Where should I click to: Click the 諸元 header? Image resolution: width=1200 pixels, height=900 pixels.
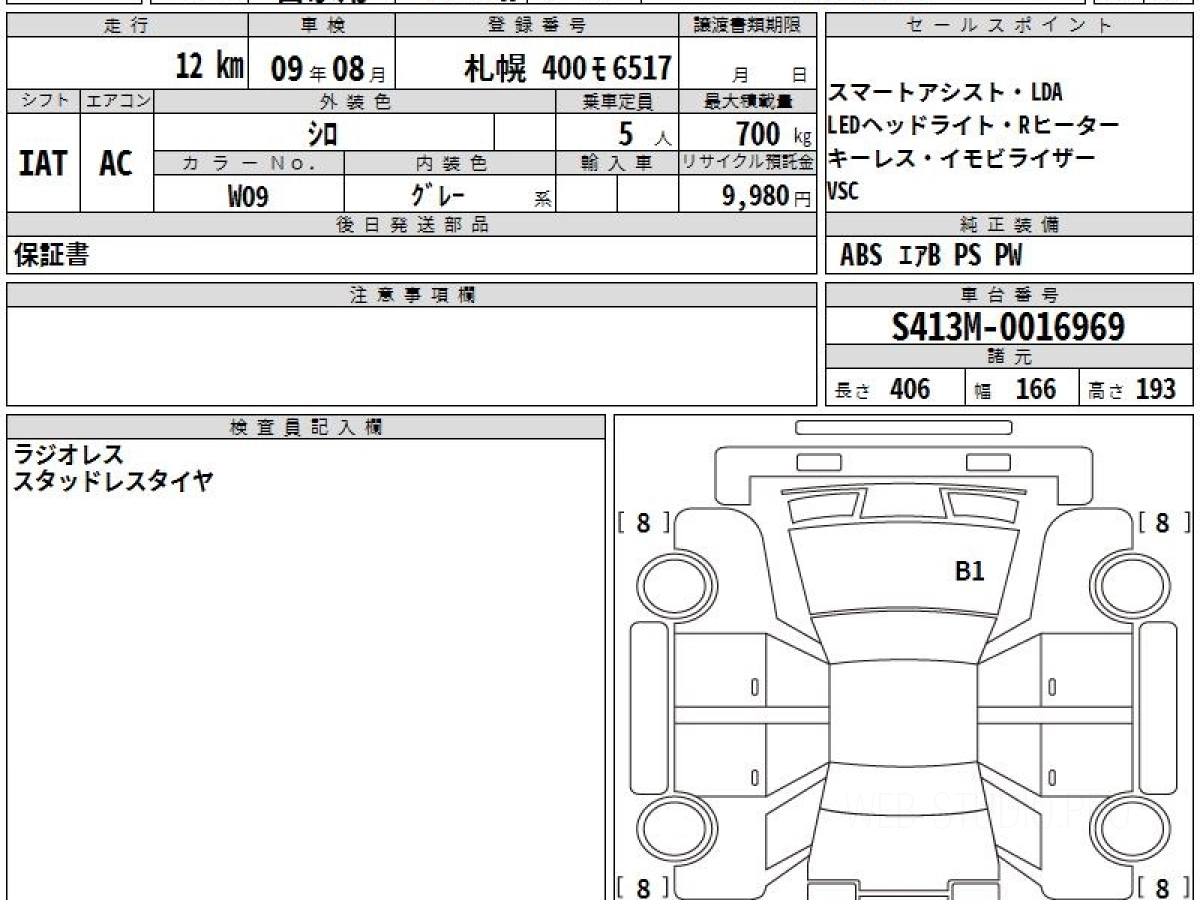1009,357
